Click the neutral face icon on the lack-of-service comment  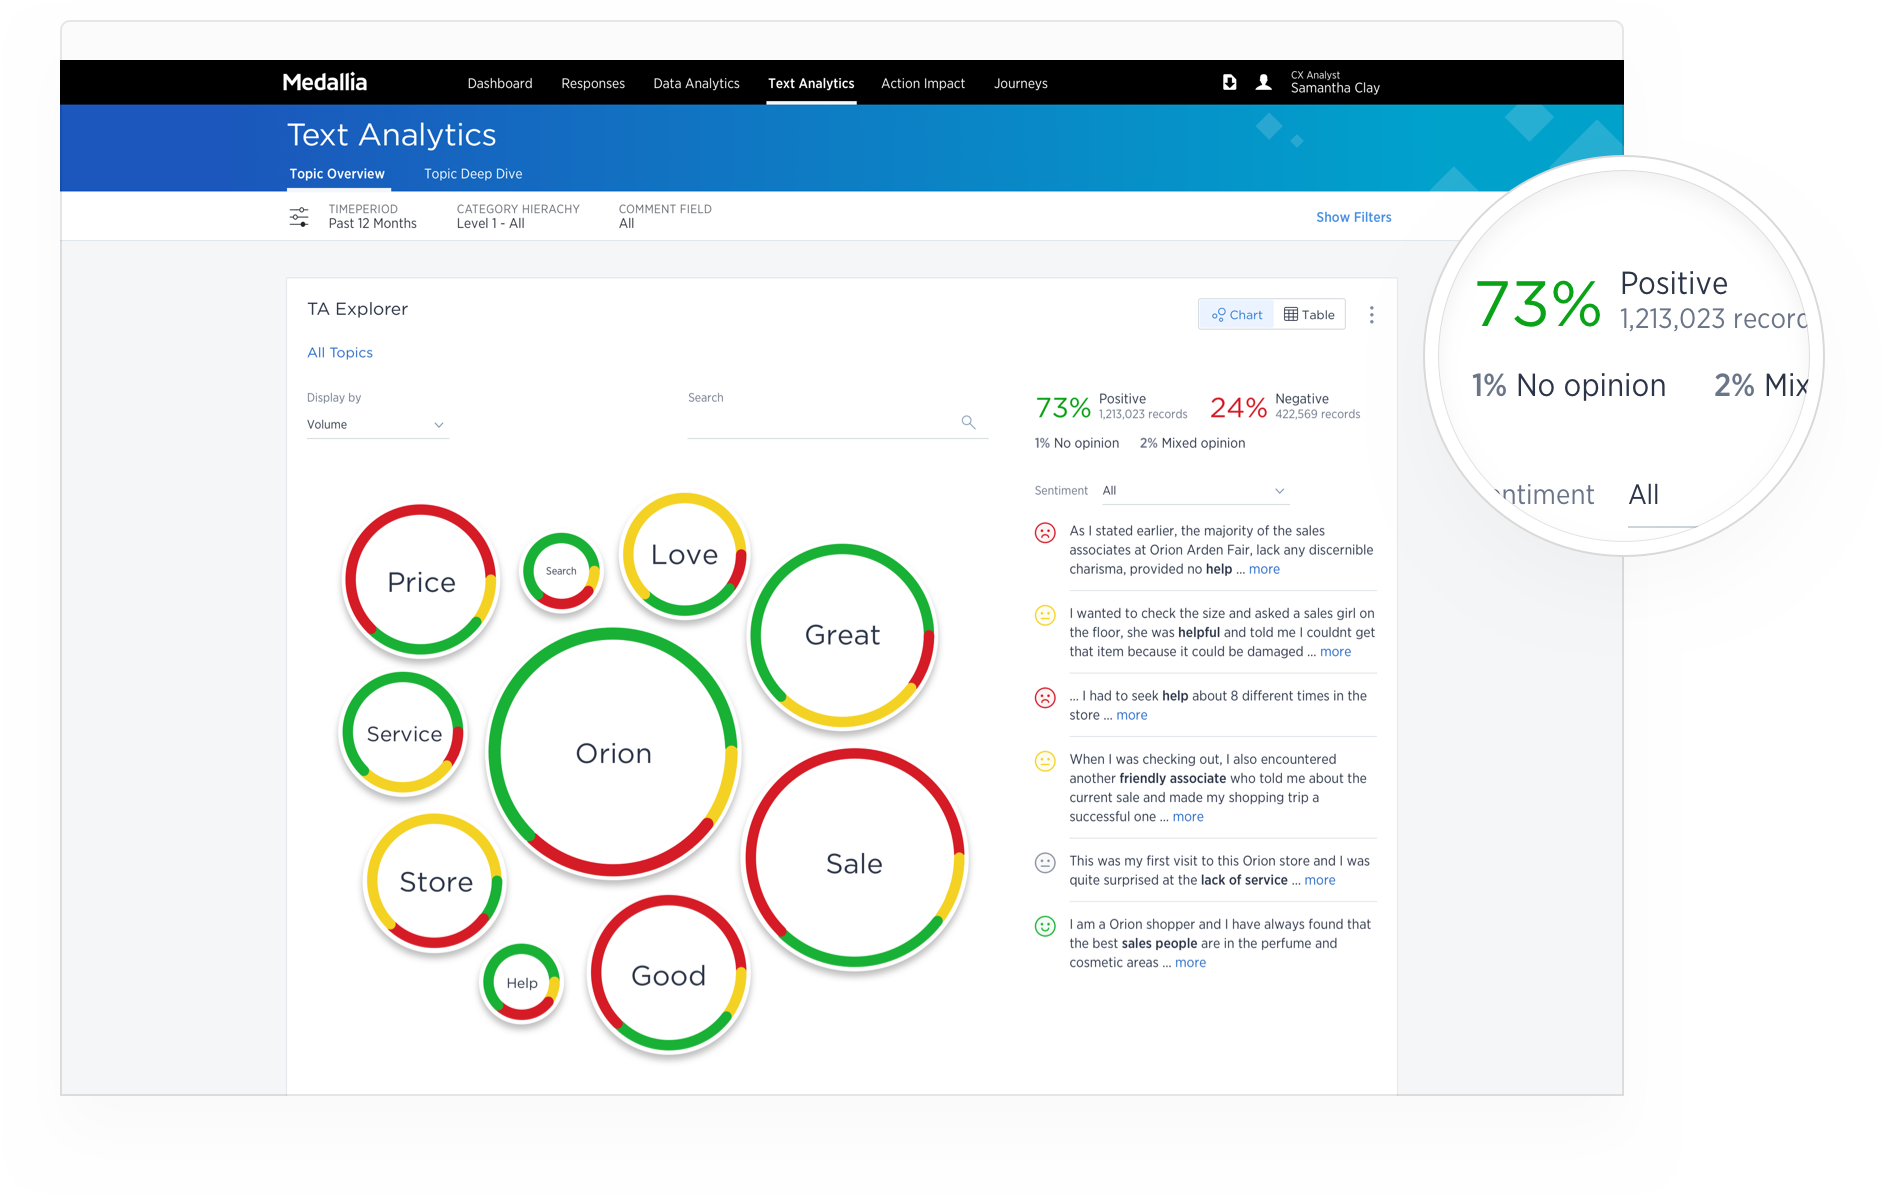click(x=1045, y=862)
